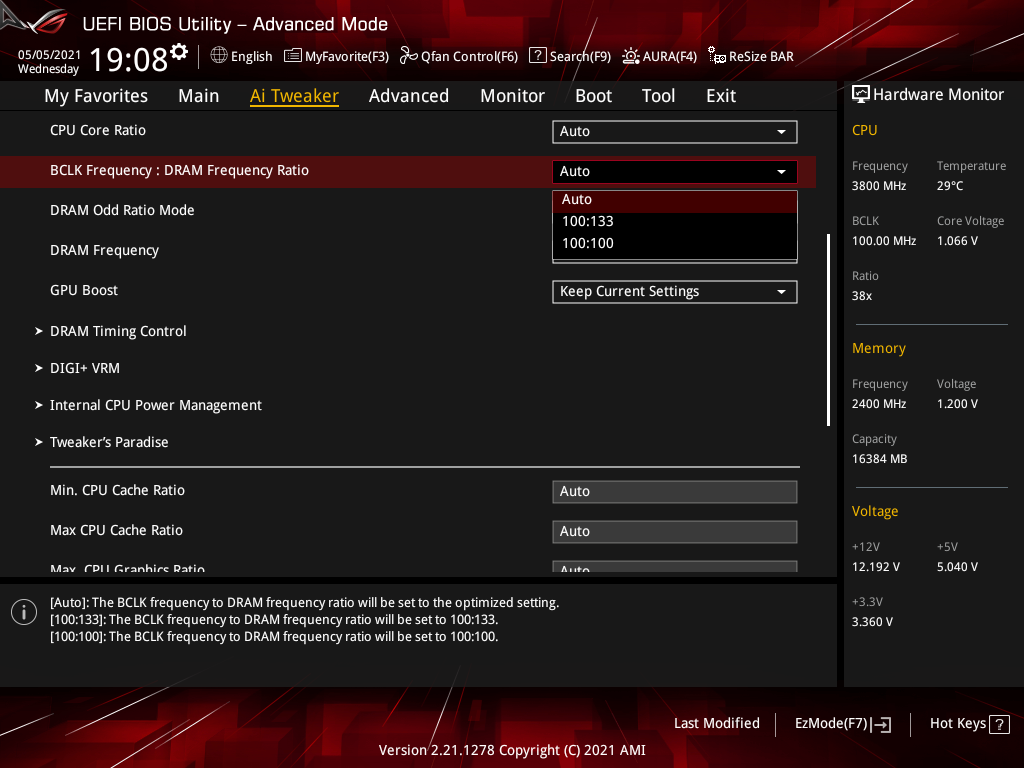Click the info icon beside help text
This screenshot has height=768, width=1024.
pos(24,612)
